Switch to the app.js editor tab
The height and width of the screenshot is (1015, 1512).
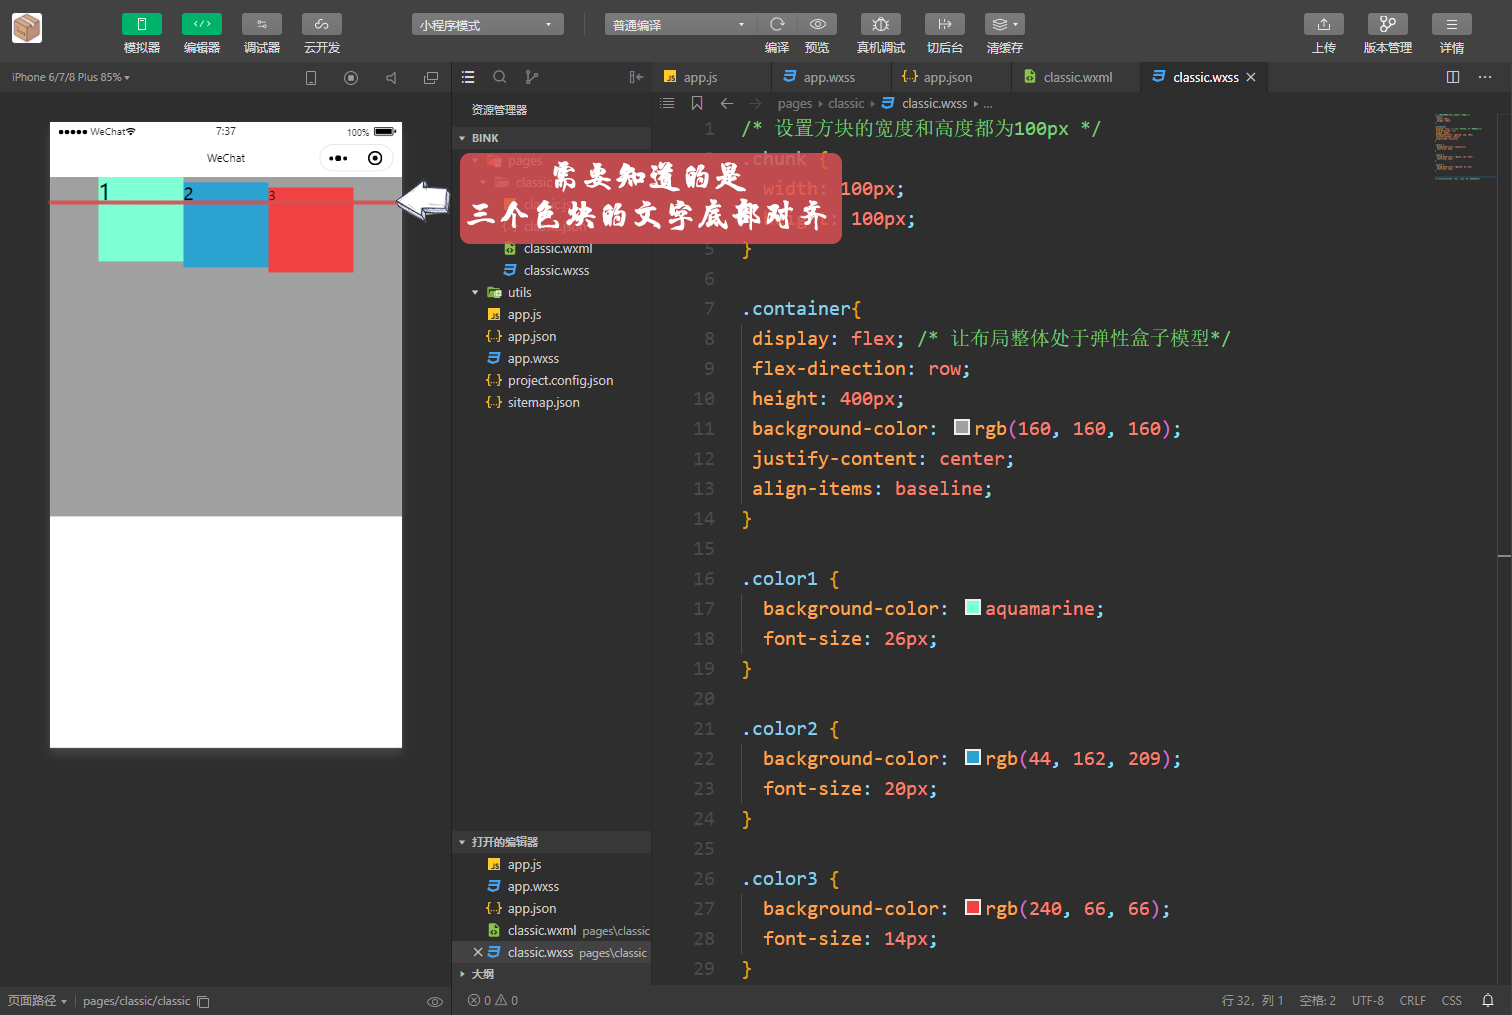point(711,77)
